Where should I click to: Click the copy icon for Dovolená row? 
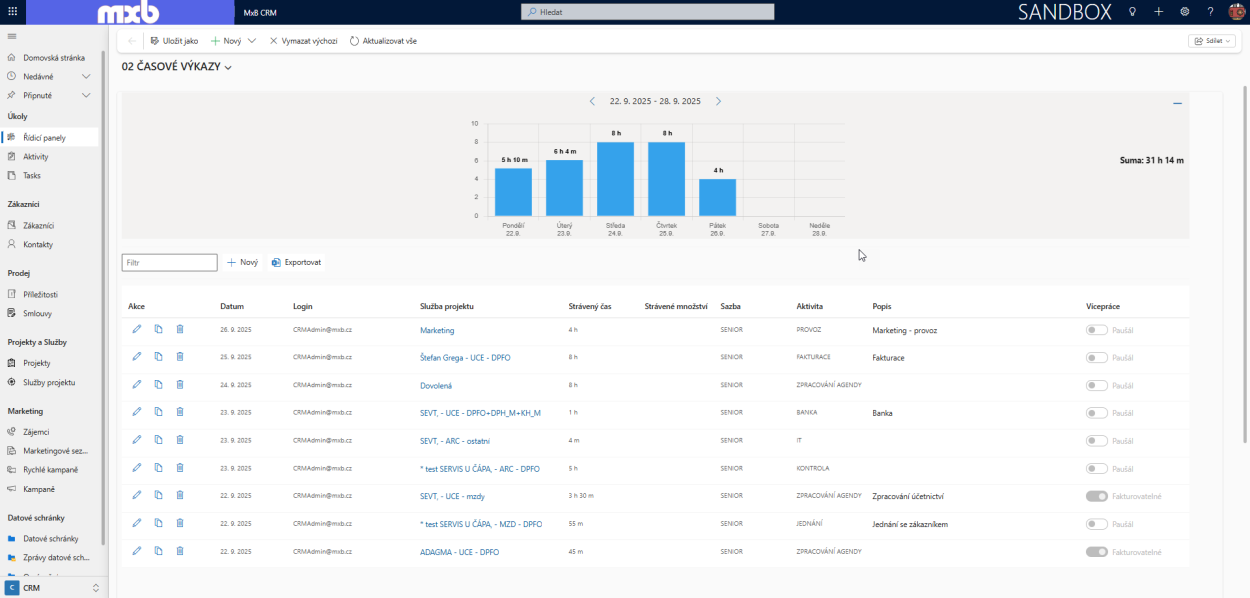click(x=158, y=384)
